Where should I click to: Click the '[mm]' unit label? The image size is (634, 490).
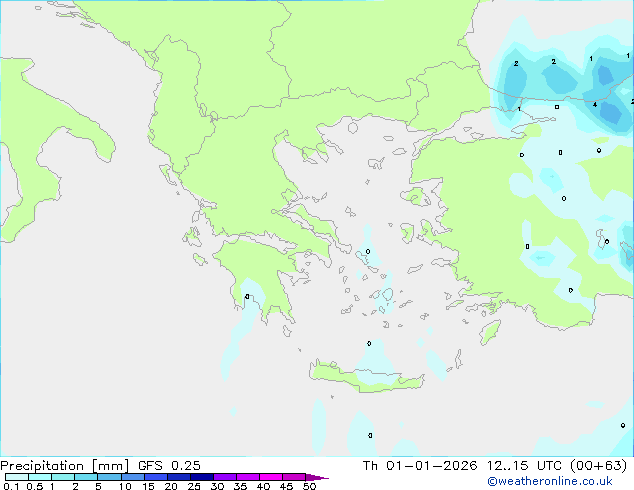[x=110, y=466]
